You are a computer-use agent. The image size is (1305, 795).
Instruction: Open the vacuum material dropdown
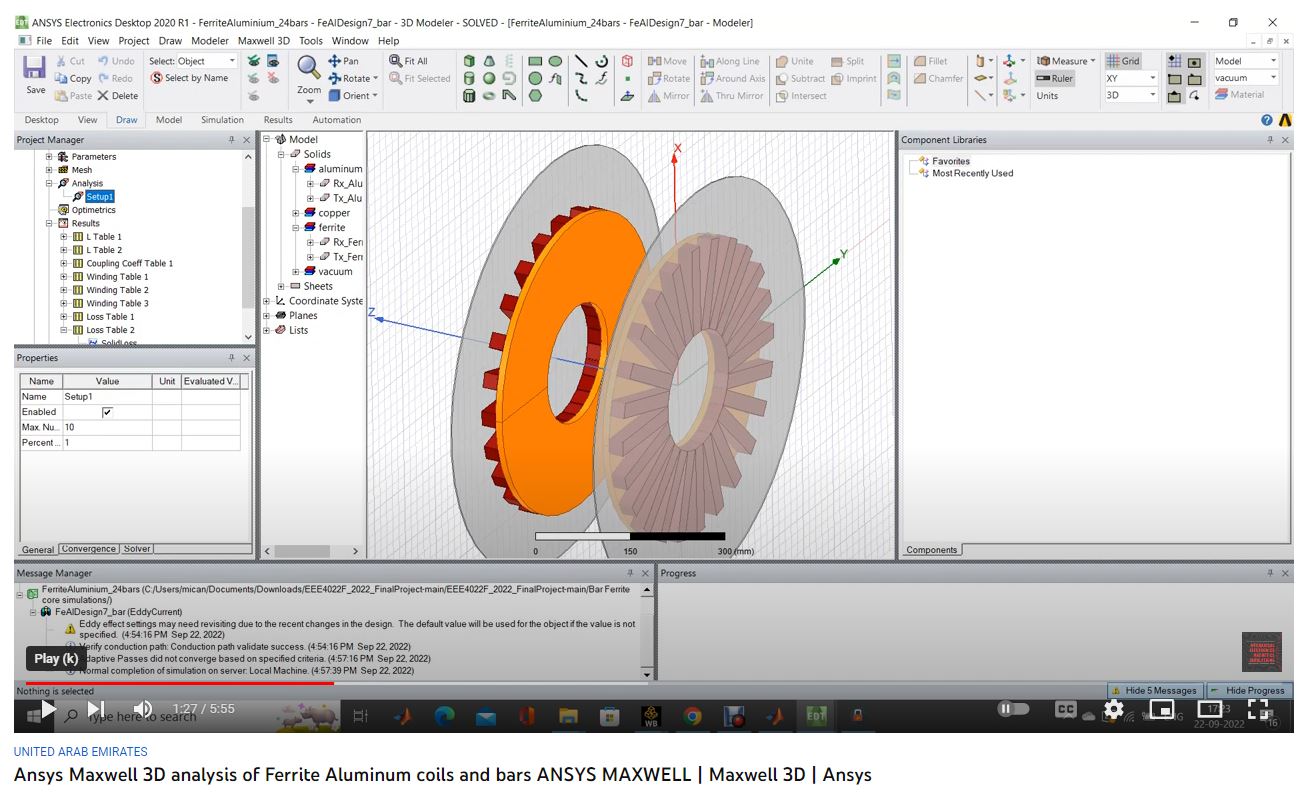1273,78
